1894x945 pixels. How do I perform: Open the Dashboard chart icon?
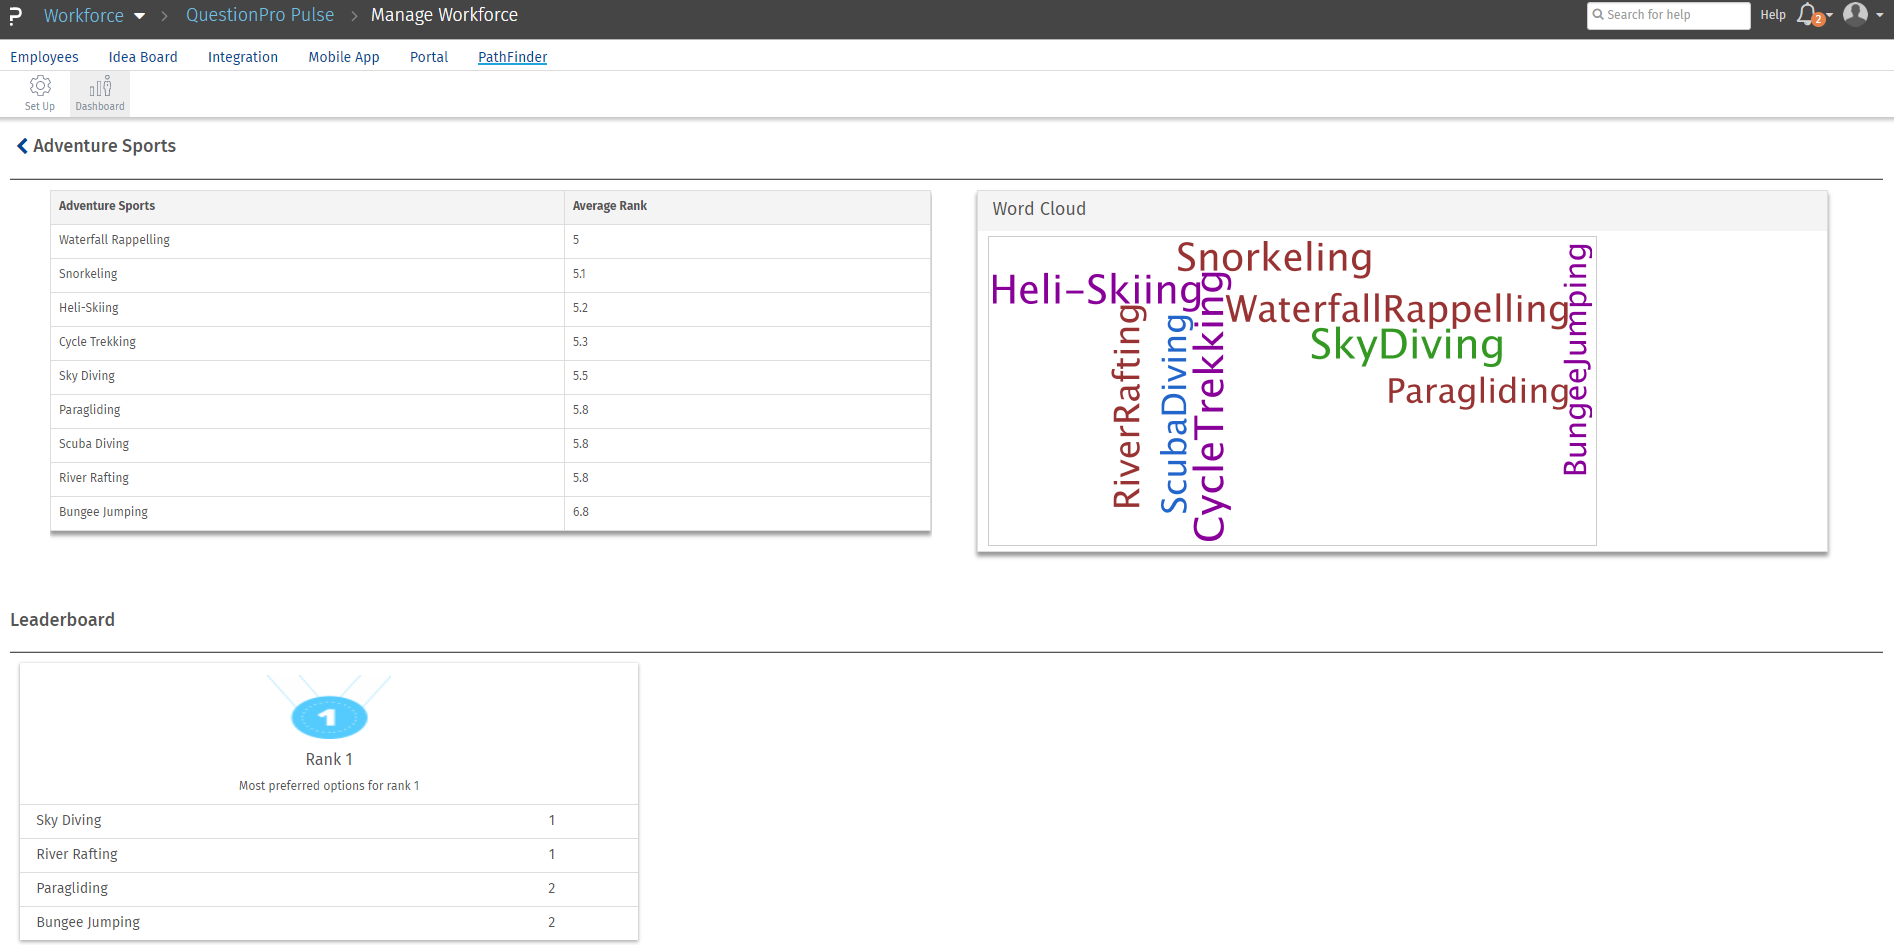(100, 86)
